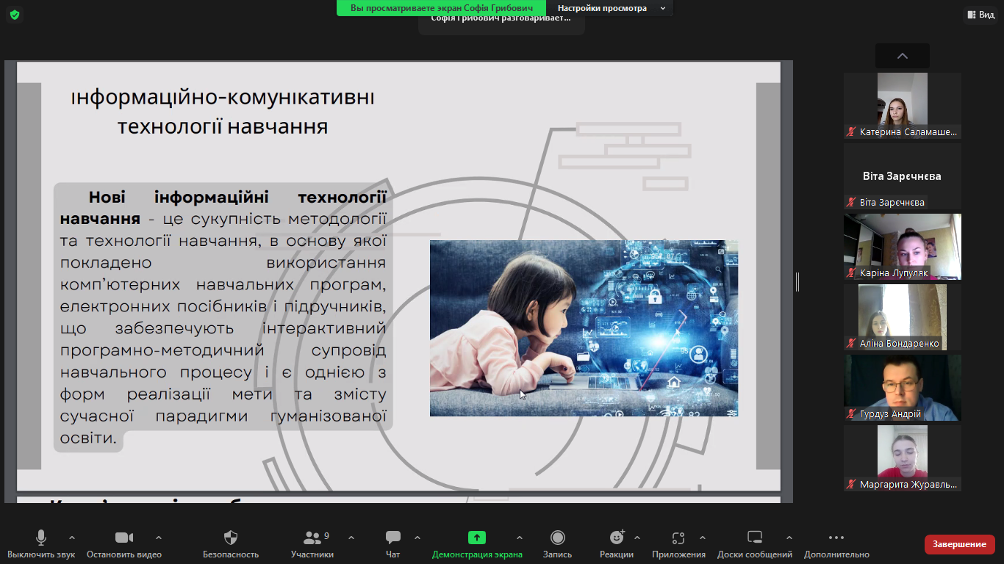Expand audio options arrow beside the microphone
Image resolution: width=1004 pixels, height=564 pixels.
click(x=71, y=538)
